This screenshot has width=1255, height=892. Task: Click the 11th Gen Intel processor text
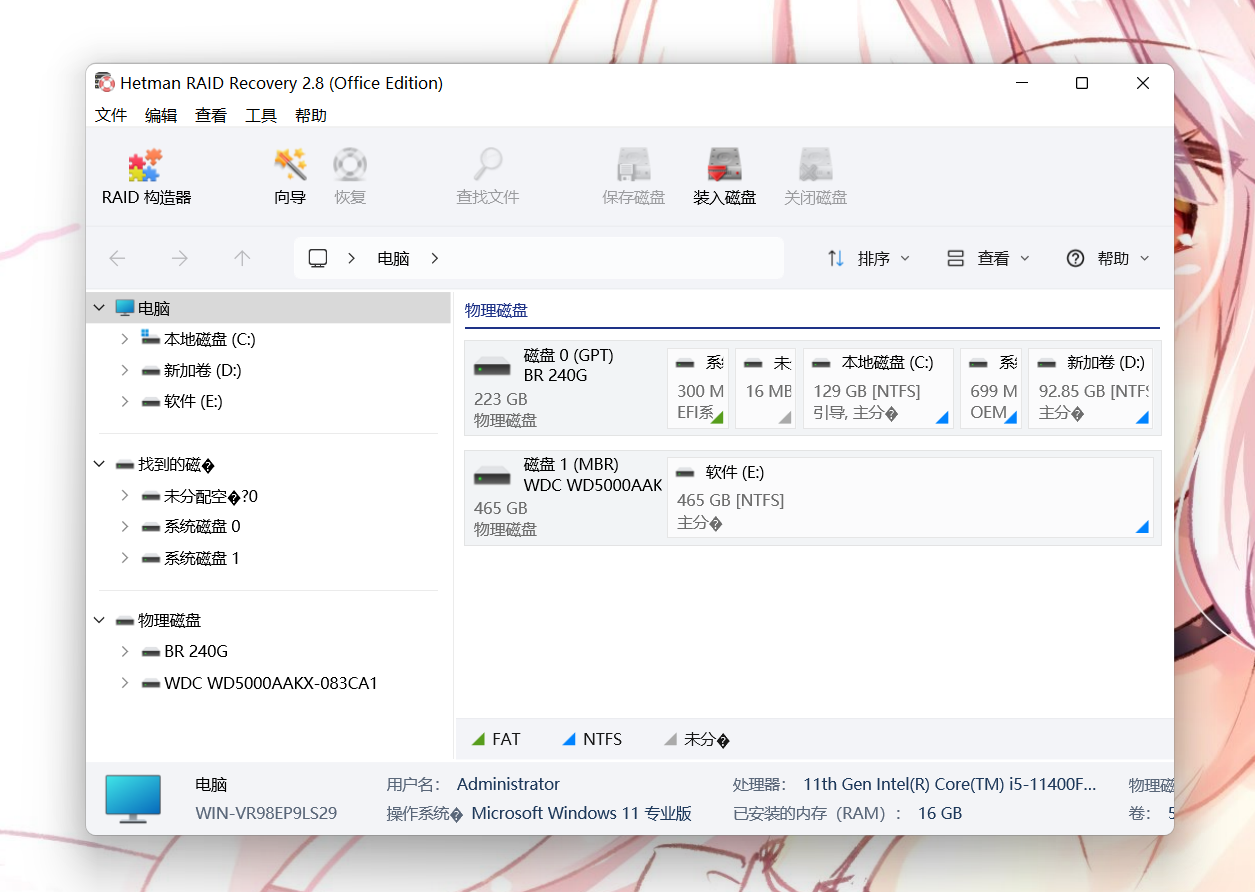(x=950, y=784)
